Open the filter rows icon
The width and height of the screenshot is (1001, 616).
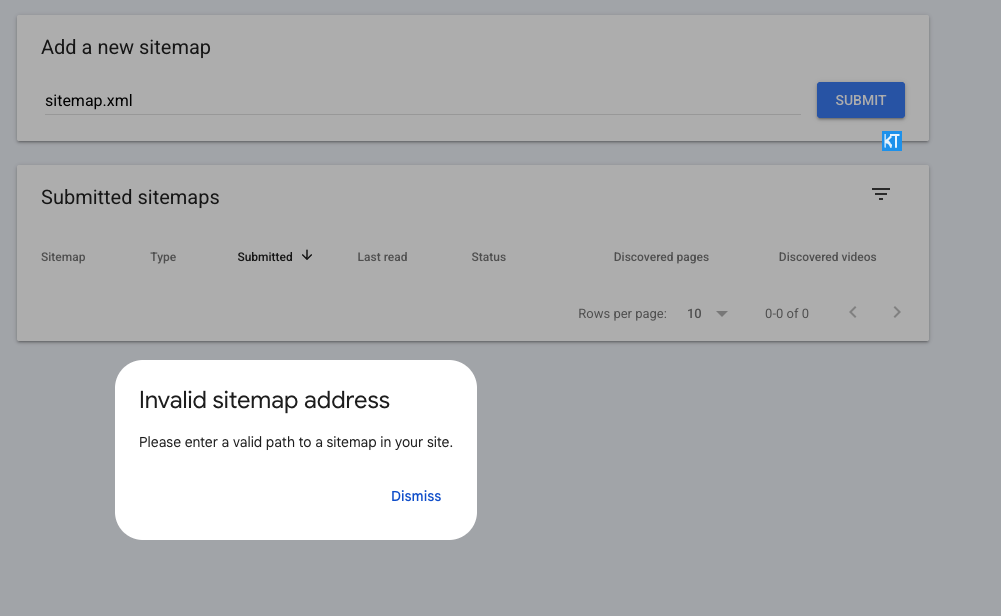point(880,194)
